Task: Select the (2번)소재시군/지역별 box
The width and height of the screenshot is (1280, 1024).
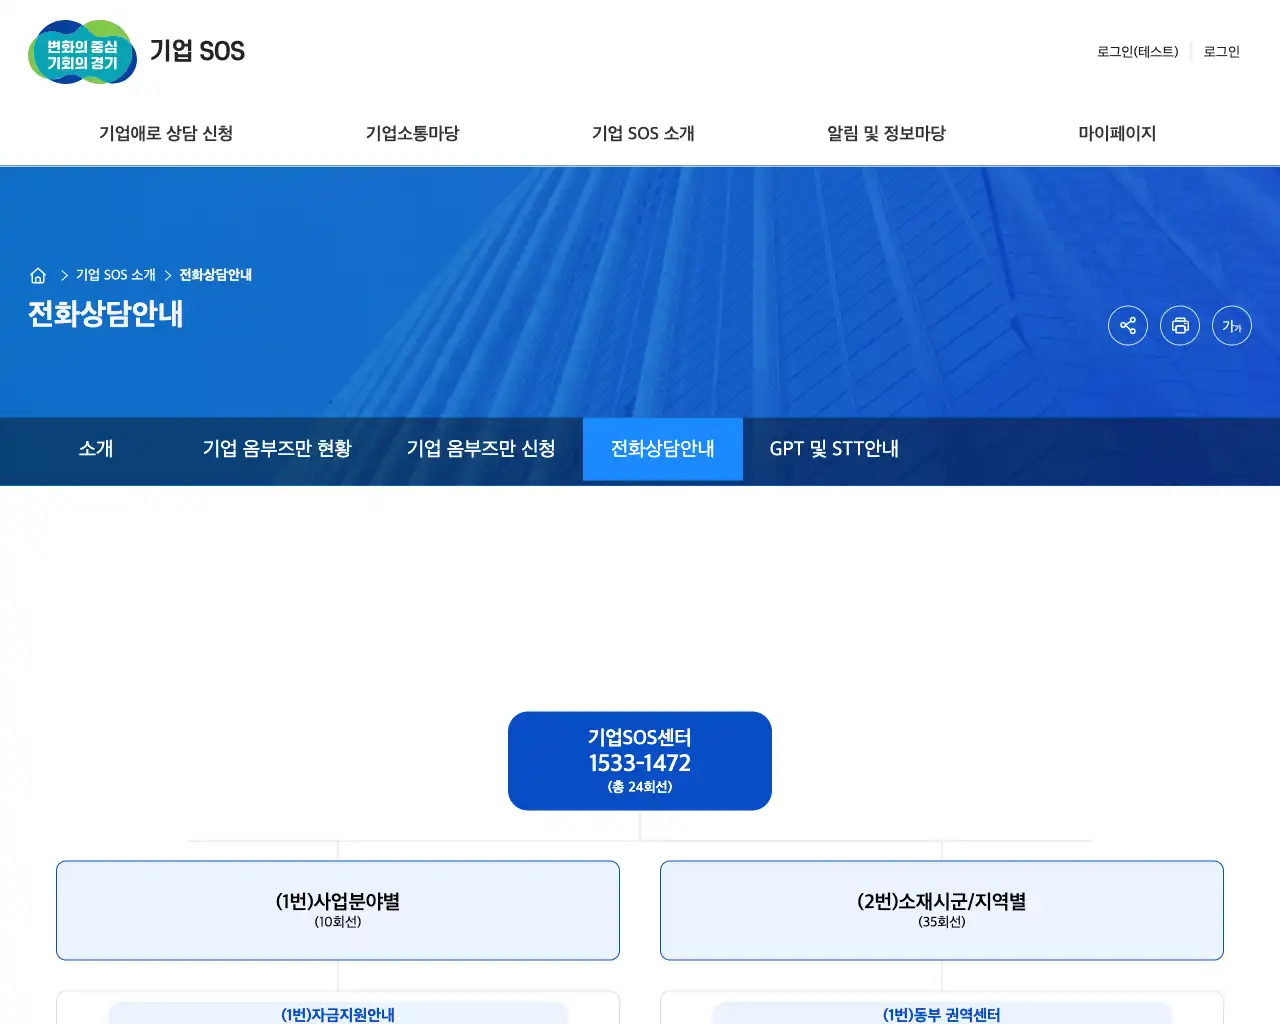Action: [941, 910]
